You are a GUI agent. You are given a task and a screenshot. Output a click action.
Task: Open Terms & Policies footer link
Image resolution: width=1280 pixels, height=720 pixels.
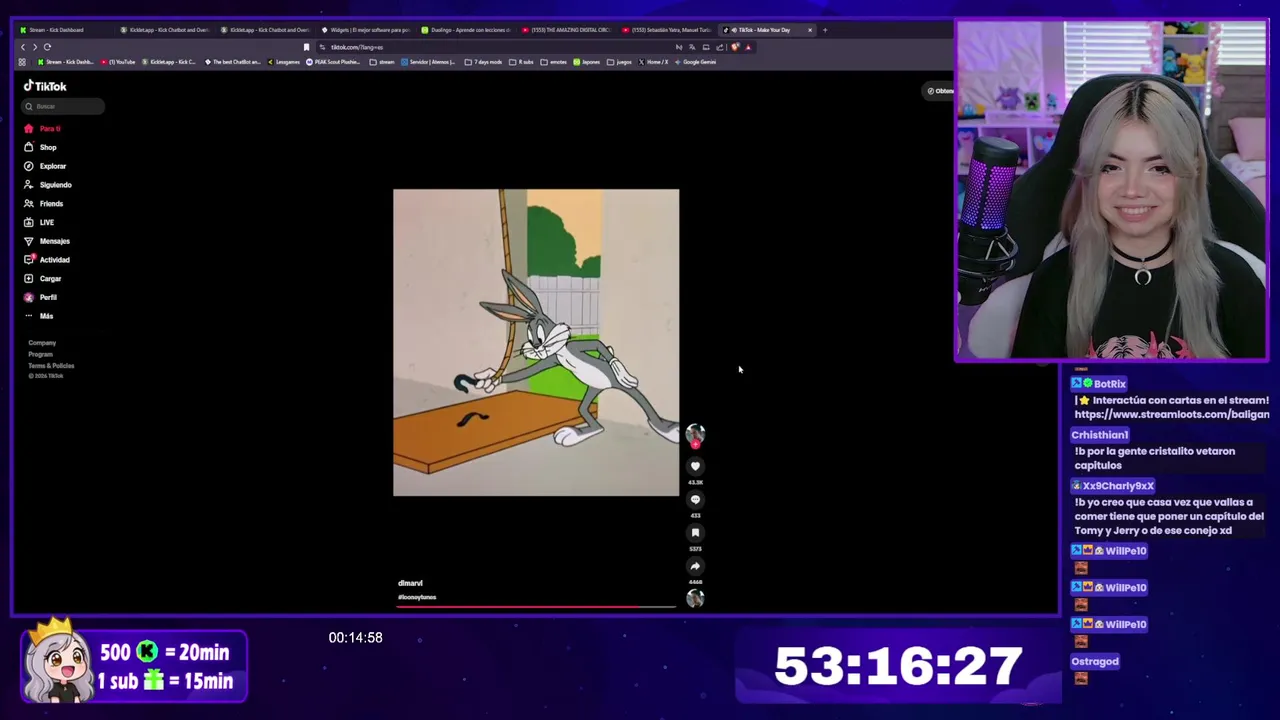pos(51,365)
